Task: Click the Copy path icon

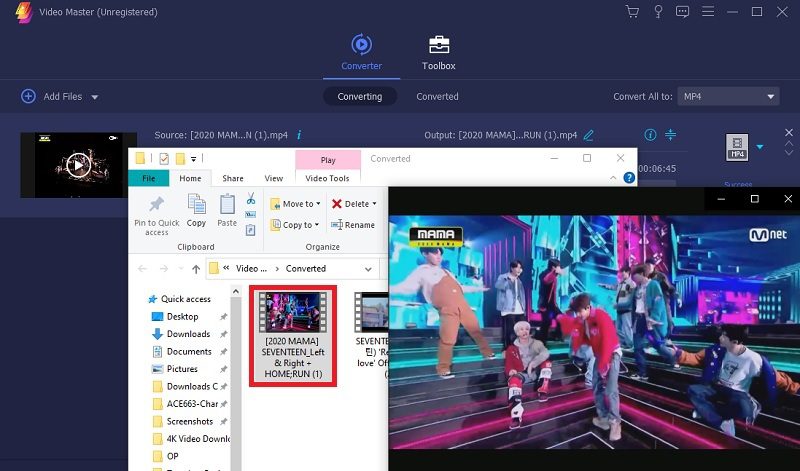Action: (251, 215)
